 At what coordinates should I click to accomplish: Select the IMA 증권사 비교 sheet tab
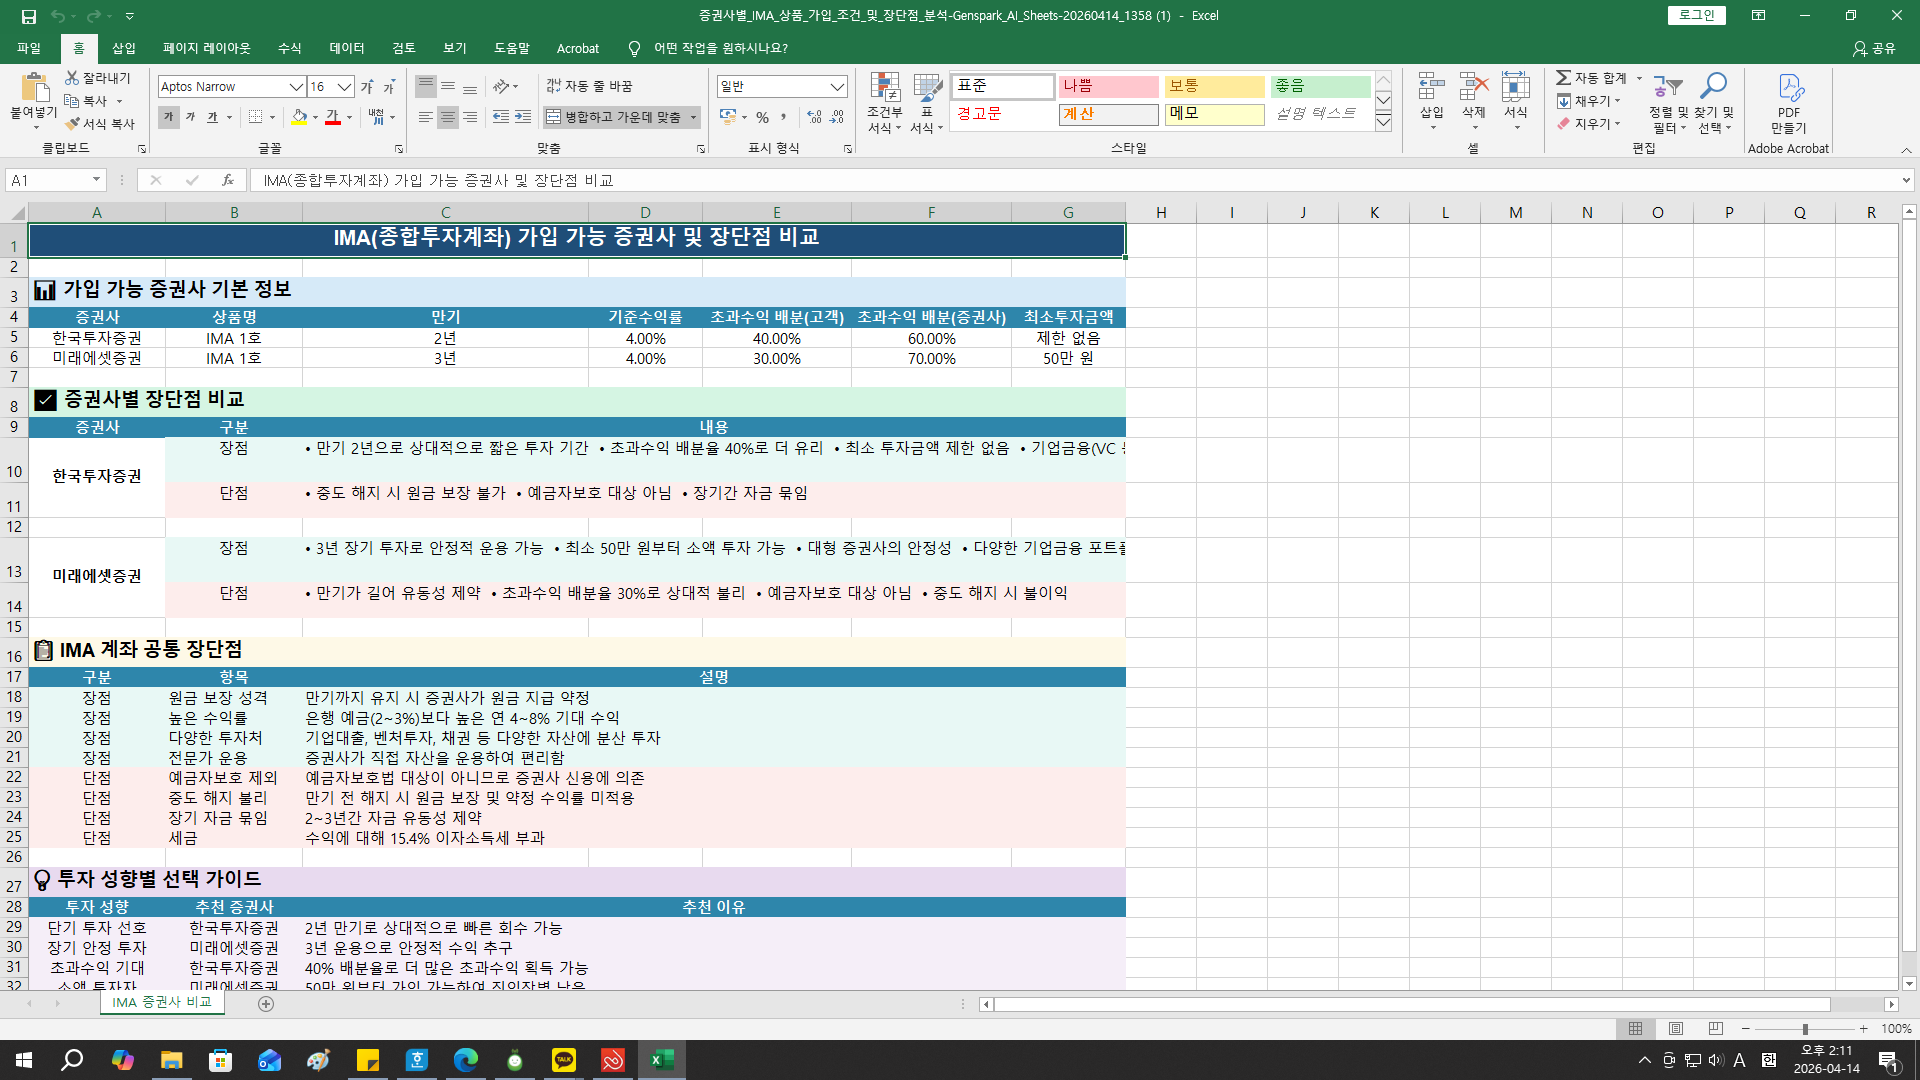[x=162, y=1002]
